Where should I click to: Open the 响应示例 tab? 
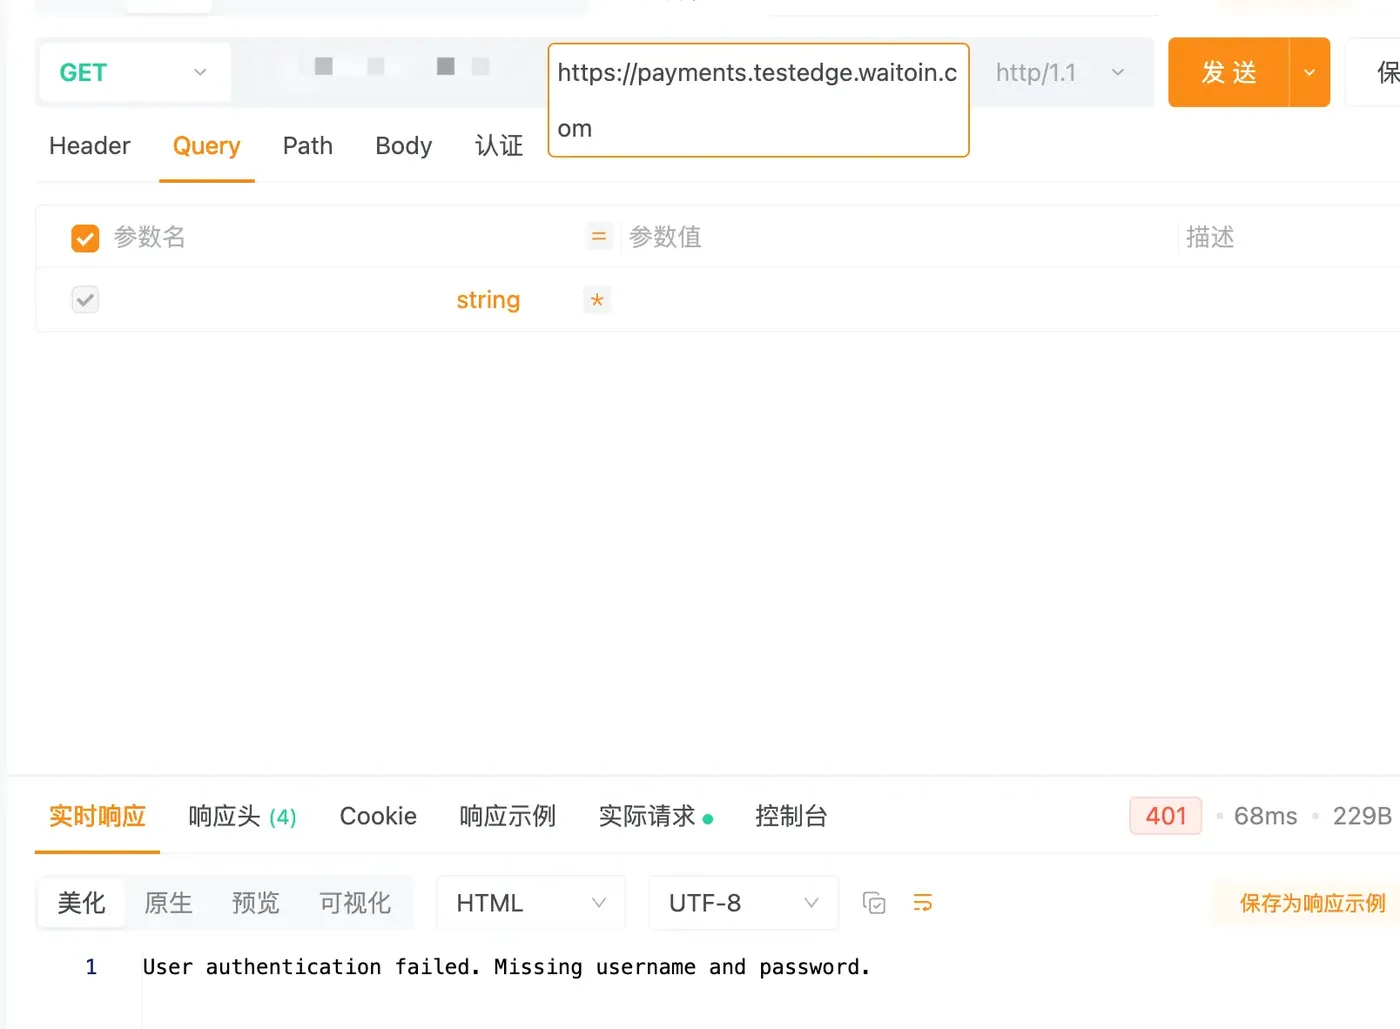point(508,817)
